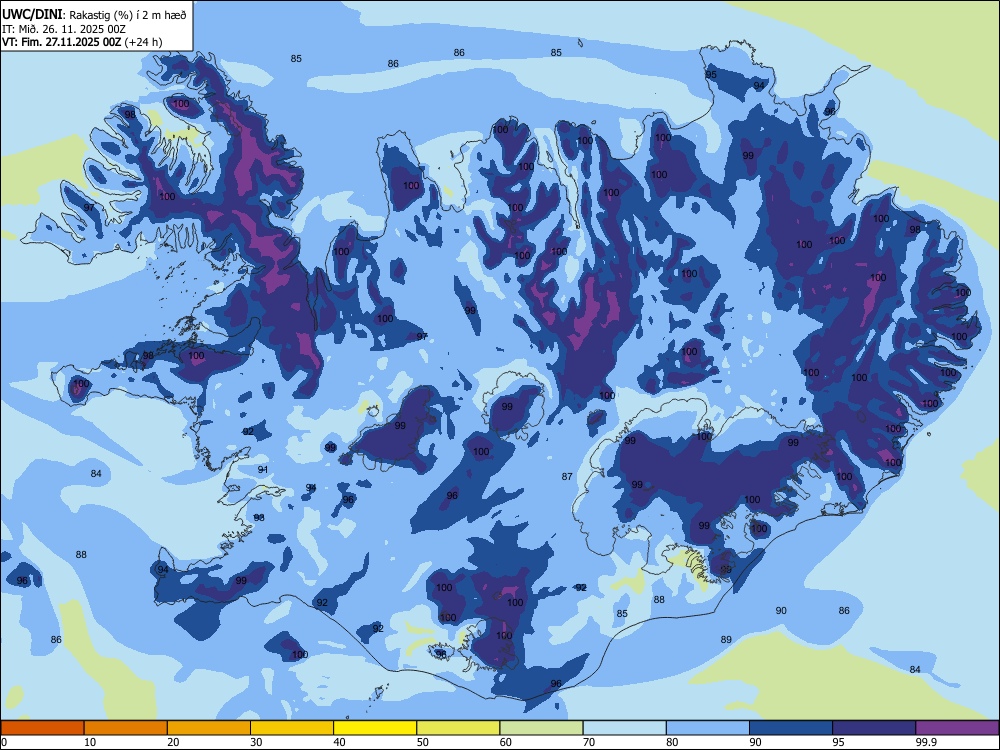
Task: Pick the purple above-99.9 legend band
Action: (957, 728)
